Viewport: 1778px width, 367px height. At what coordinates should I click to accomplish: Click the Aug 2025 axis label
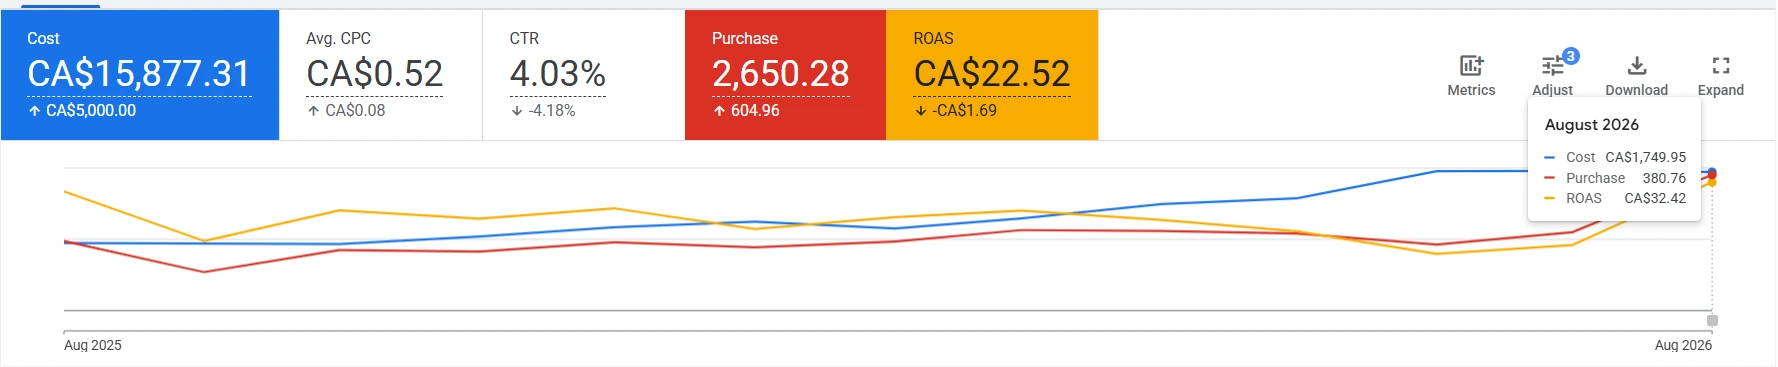[x=93, y=345]
